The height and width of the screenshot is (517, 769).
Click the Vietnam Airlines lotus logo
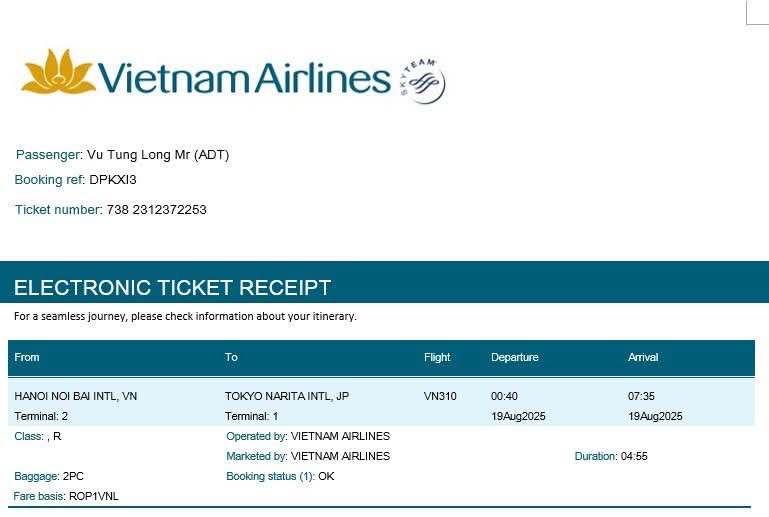[58, 73]
